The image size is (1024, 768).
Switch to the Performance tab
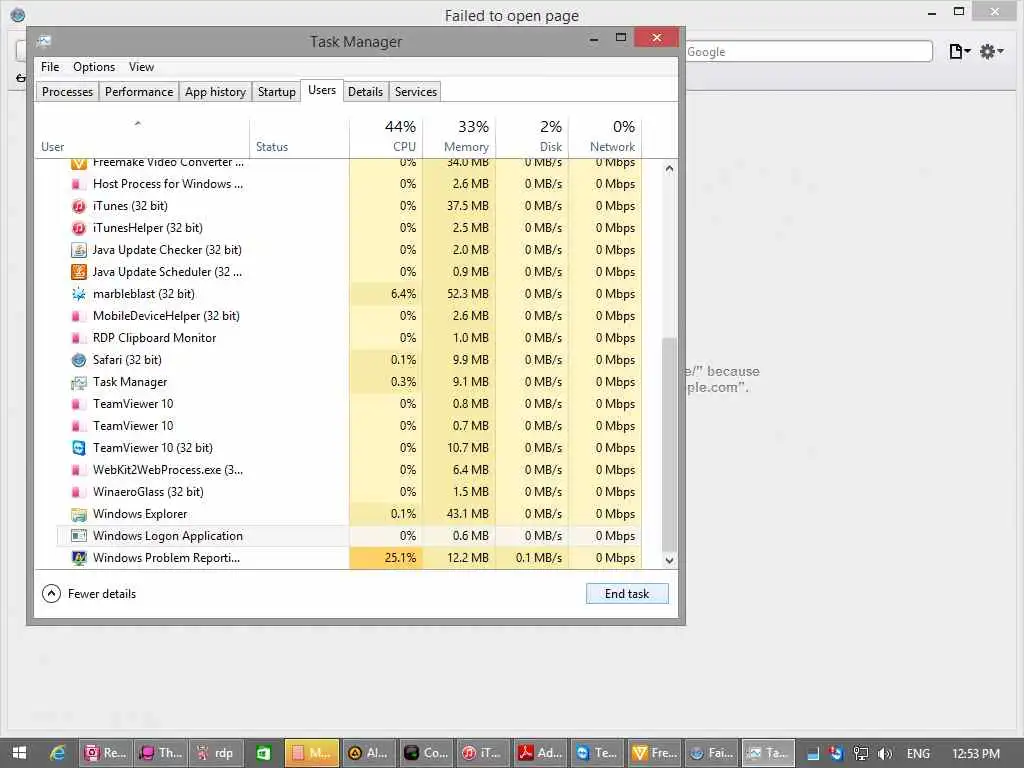(x=139, y=92)
